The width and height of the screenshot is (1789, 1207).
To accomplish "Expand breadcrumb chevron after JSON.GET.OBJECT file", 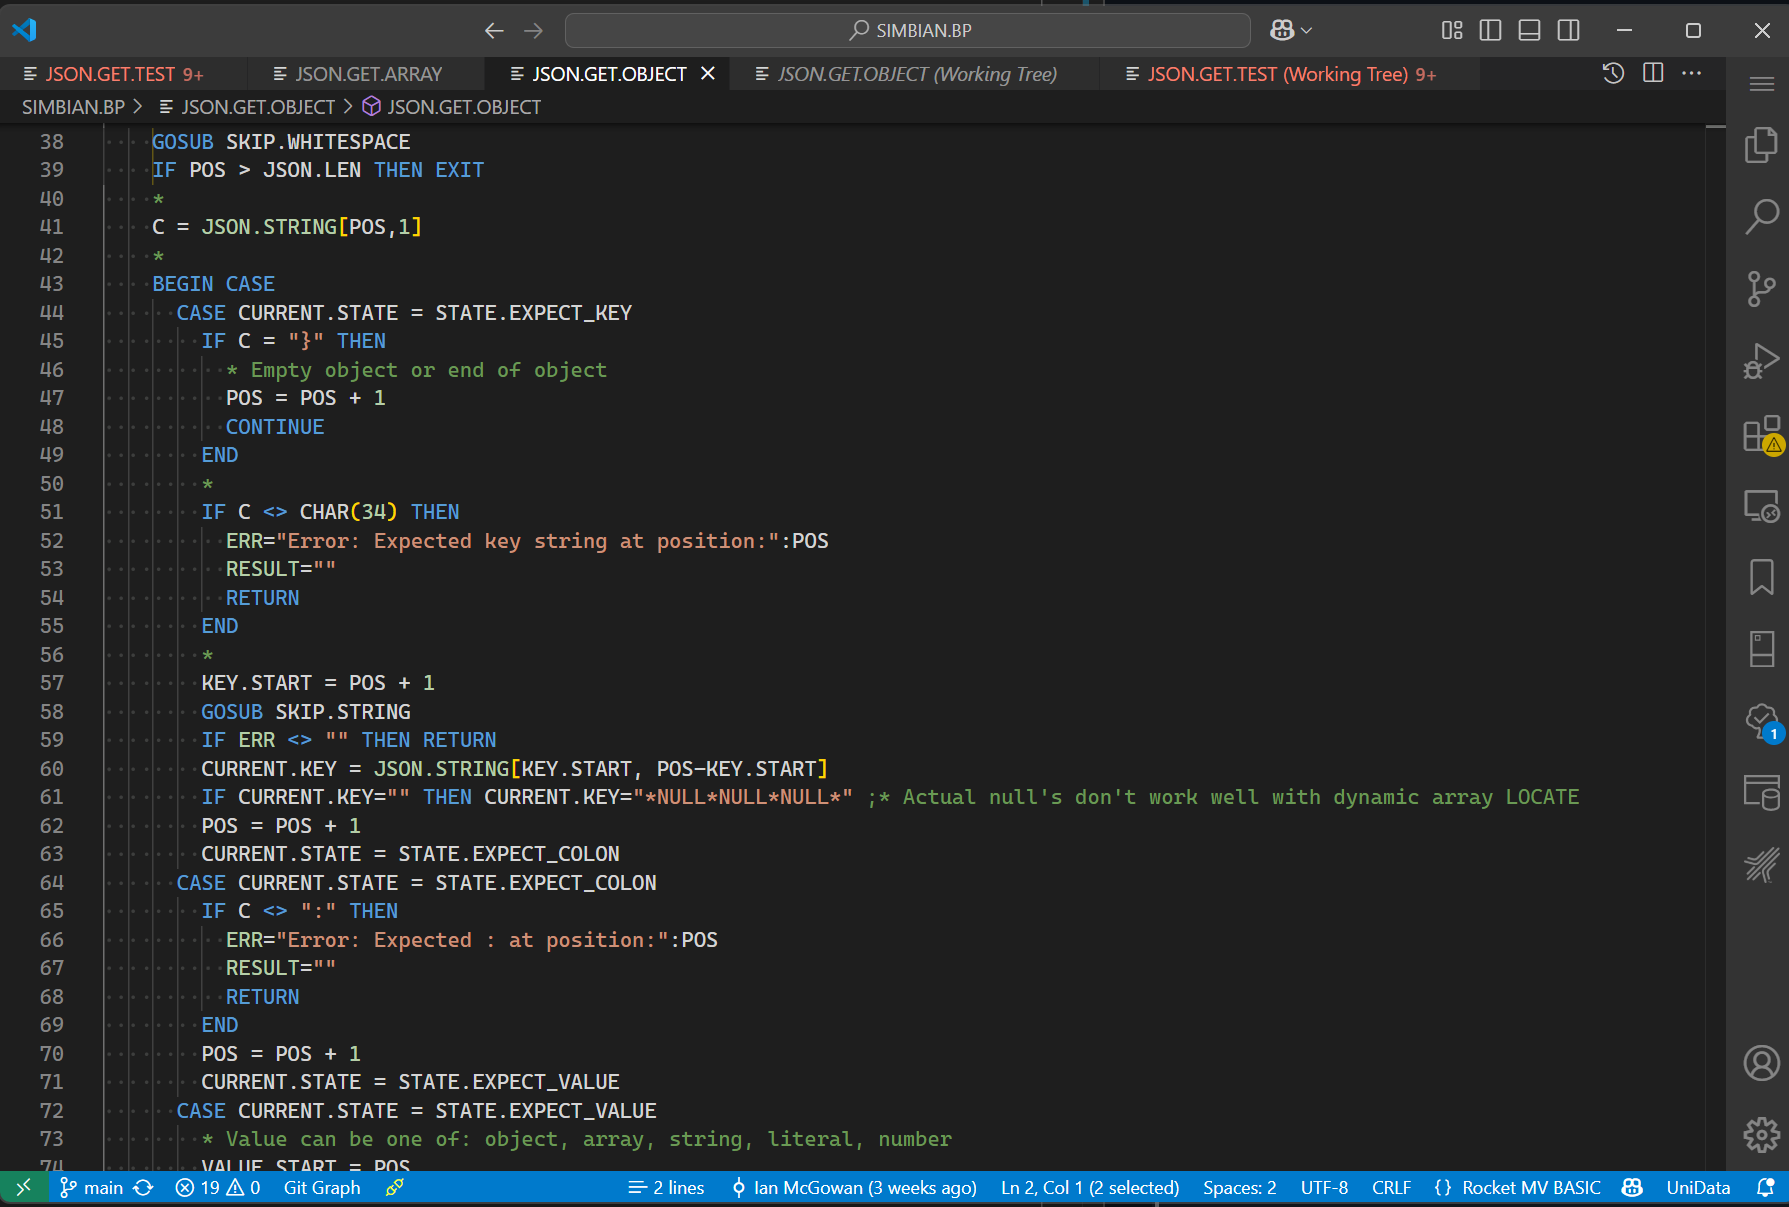I will pos(348,106).
